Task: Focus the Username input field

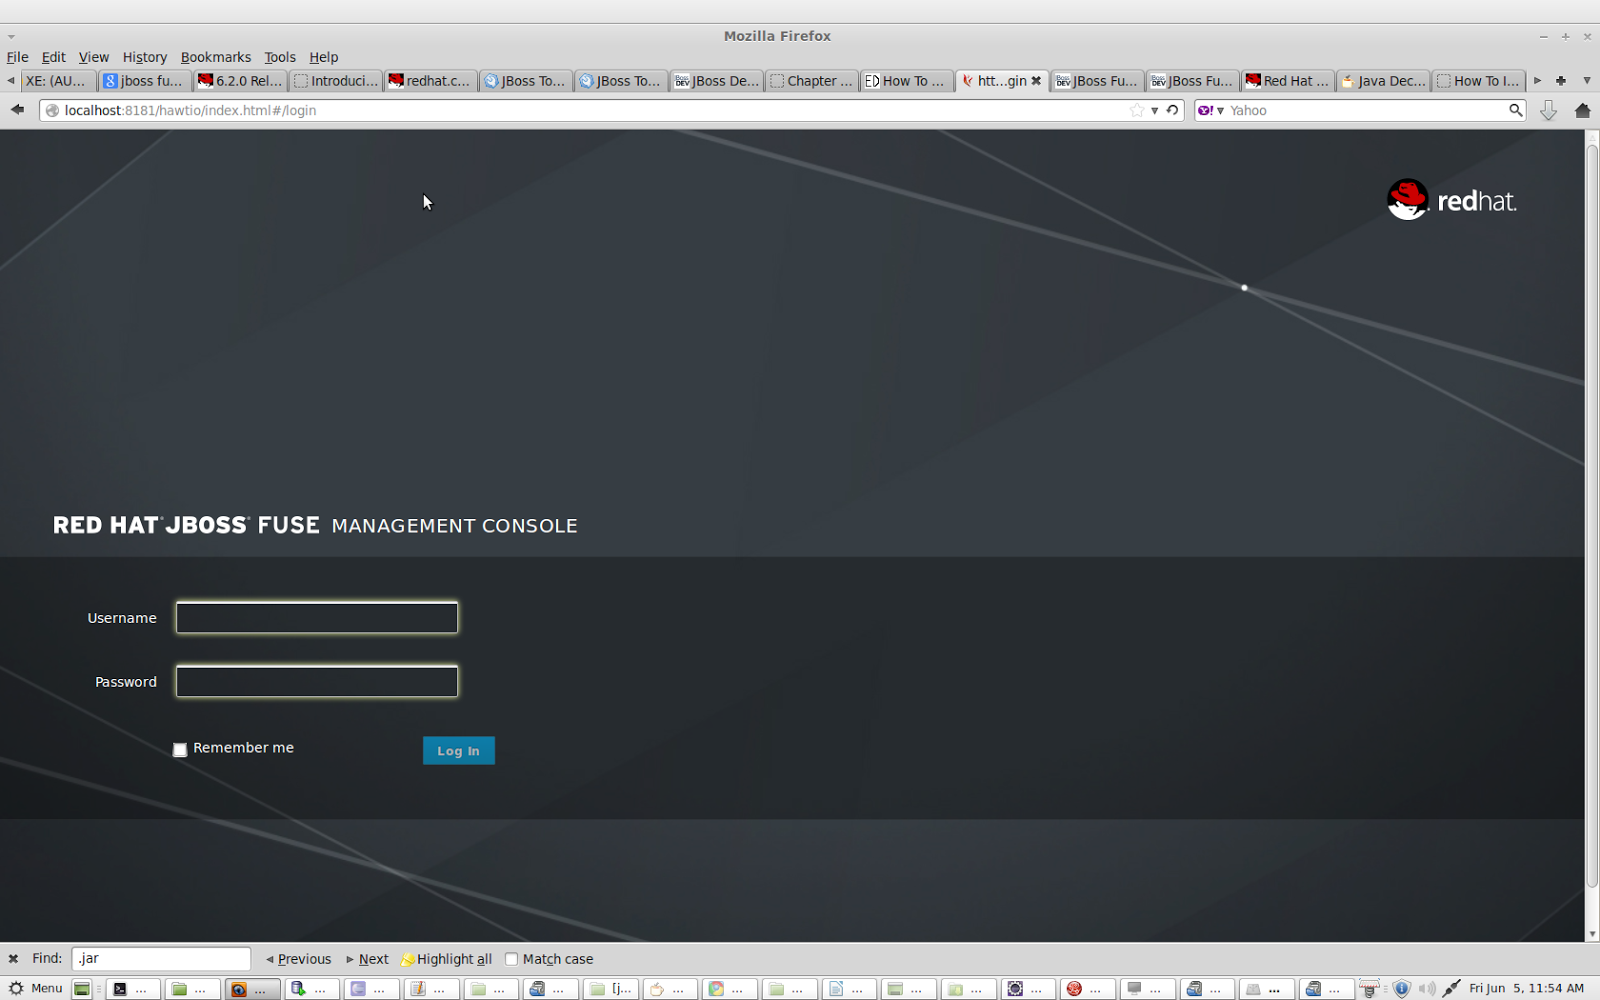Action: [317, 618]
